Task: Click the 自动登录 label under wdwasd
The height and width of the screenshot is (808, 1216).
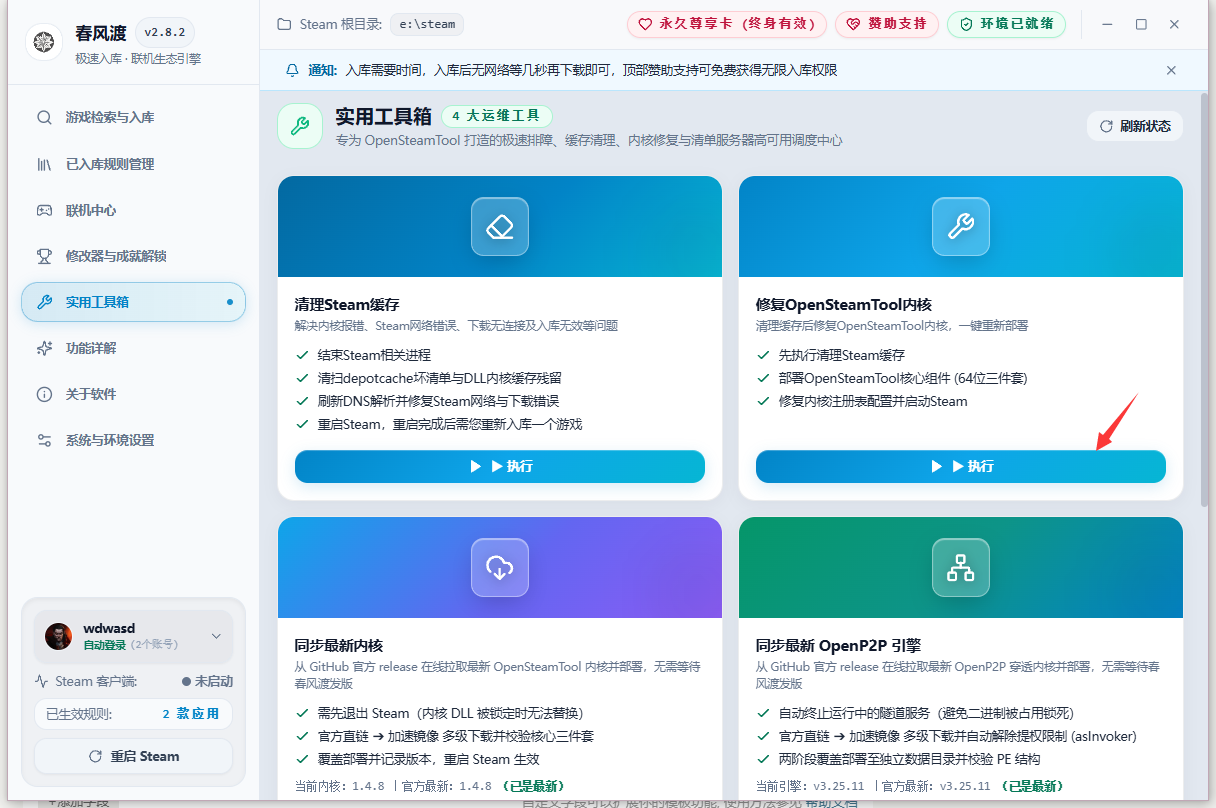Action: pos(105,645)
